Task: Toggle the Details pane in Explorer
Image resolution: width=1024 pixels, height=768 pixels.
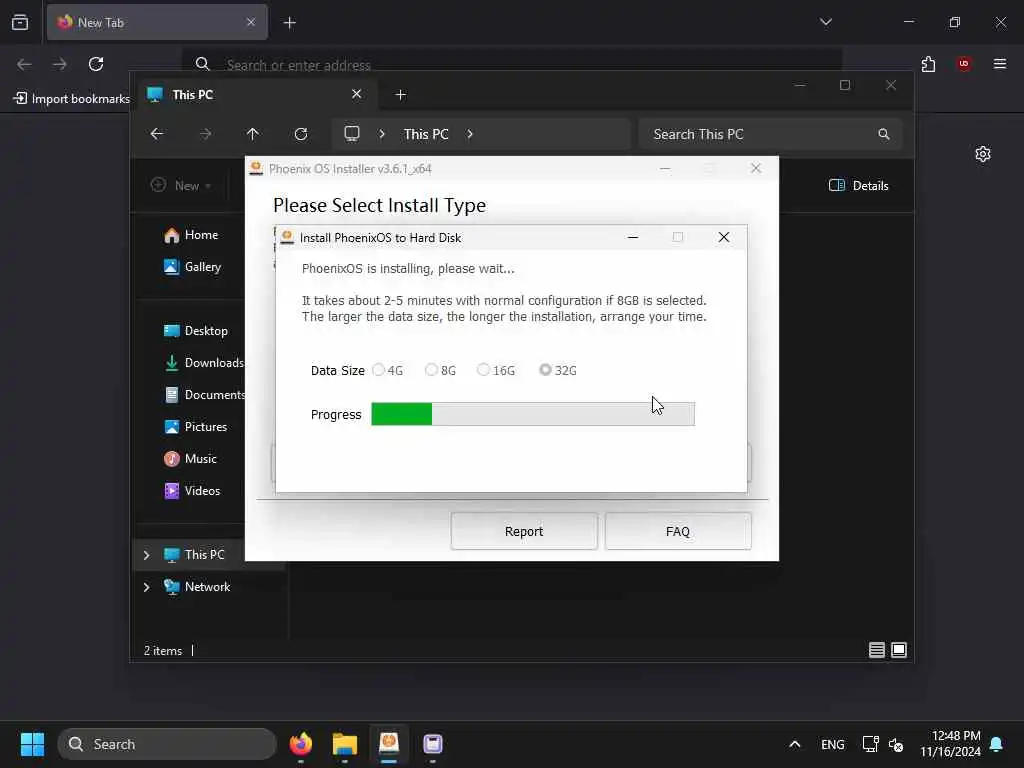Action: pyautogui.click(x=858, y=185)
